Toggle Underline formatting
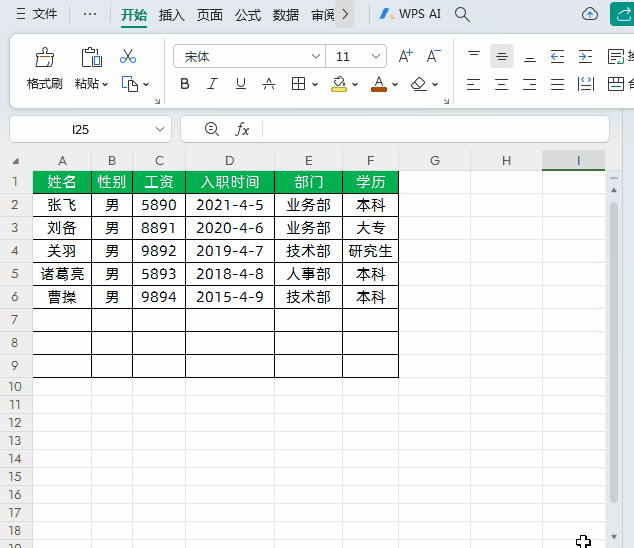The image size is (634, 548). click(x=241, y=84)
